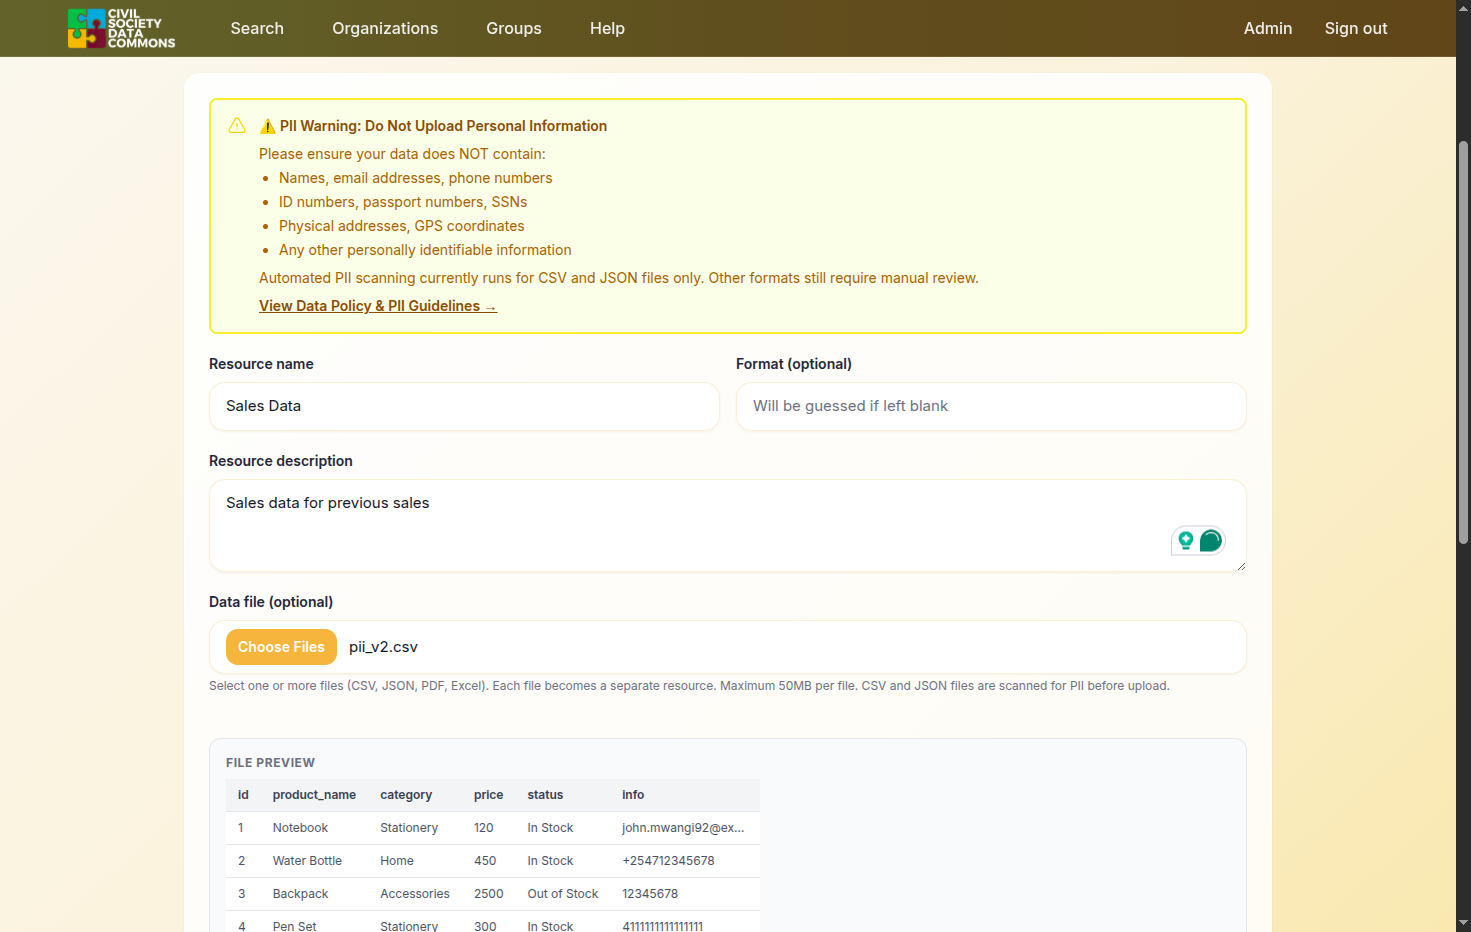This screenshot has width=1471, height=932.
Task: Click the +254712345678 info cell
Action: pos(668,861)
